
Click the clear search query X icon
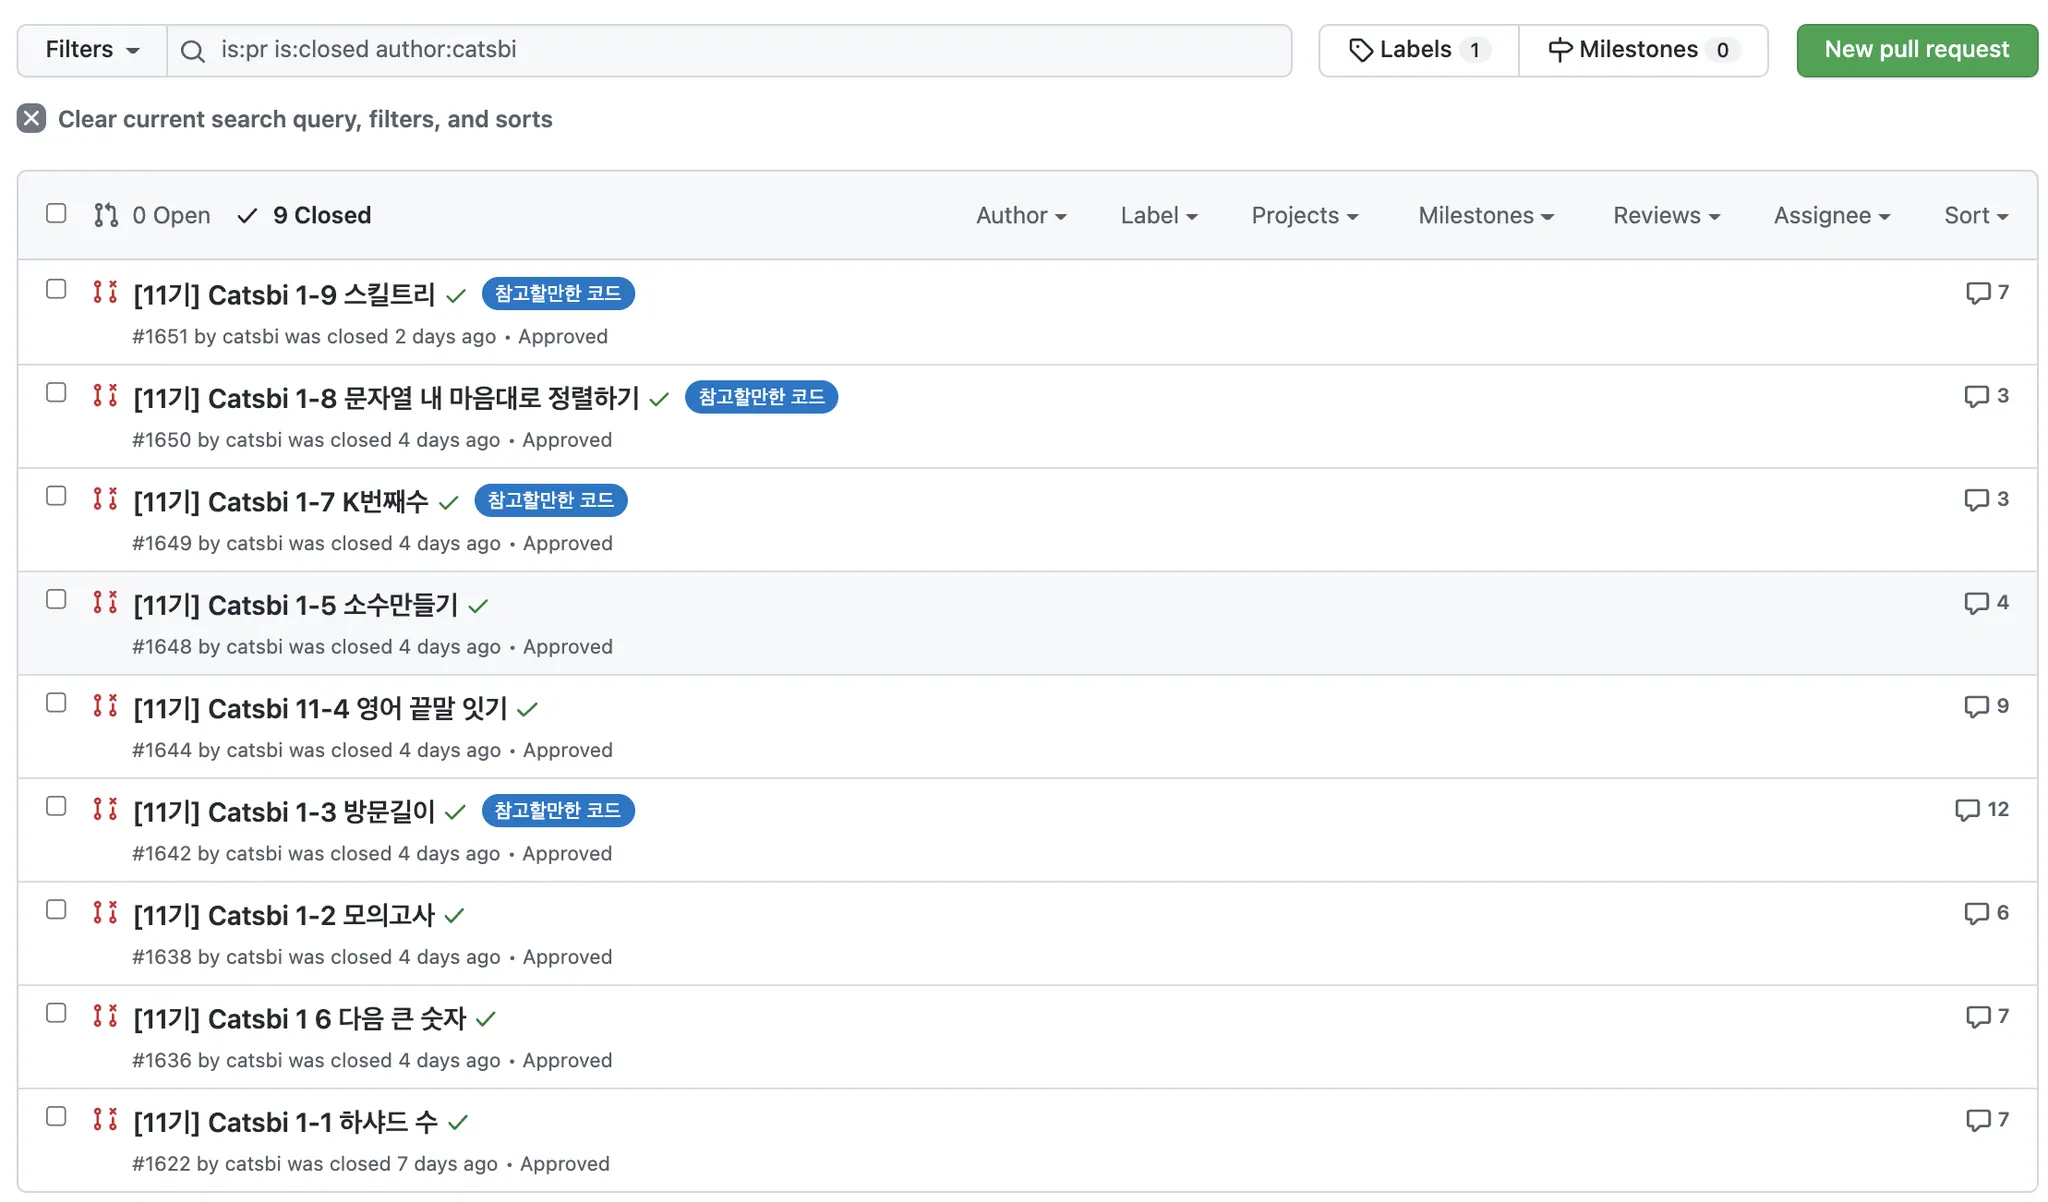click(31, 119)
